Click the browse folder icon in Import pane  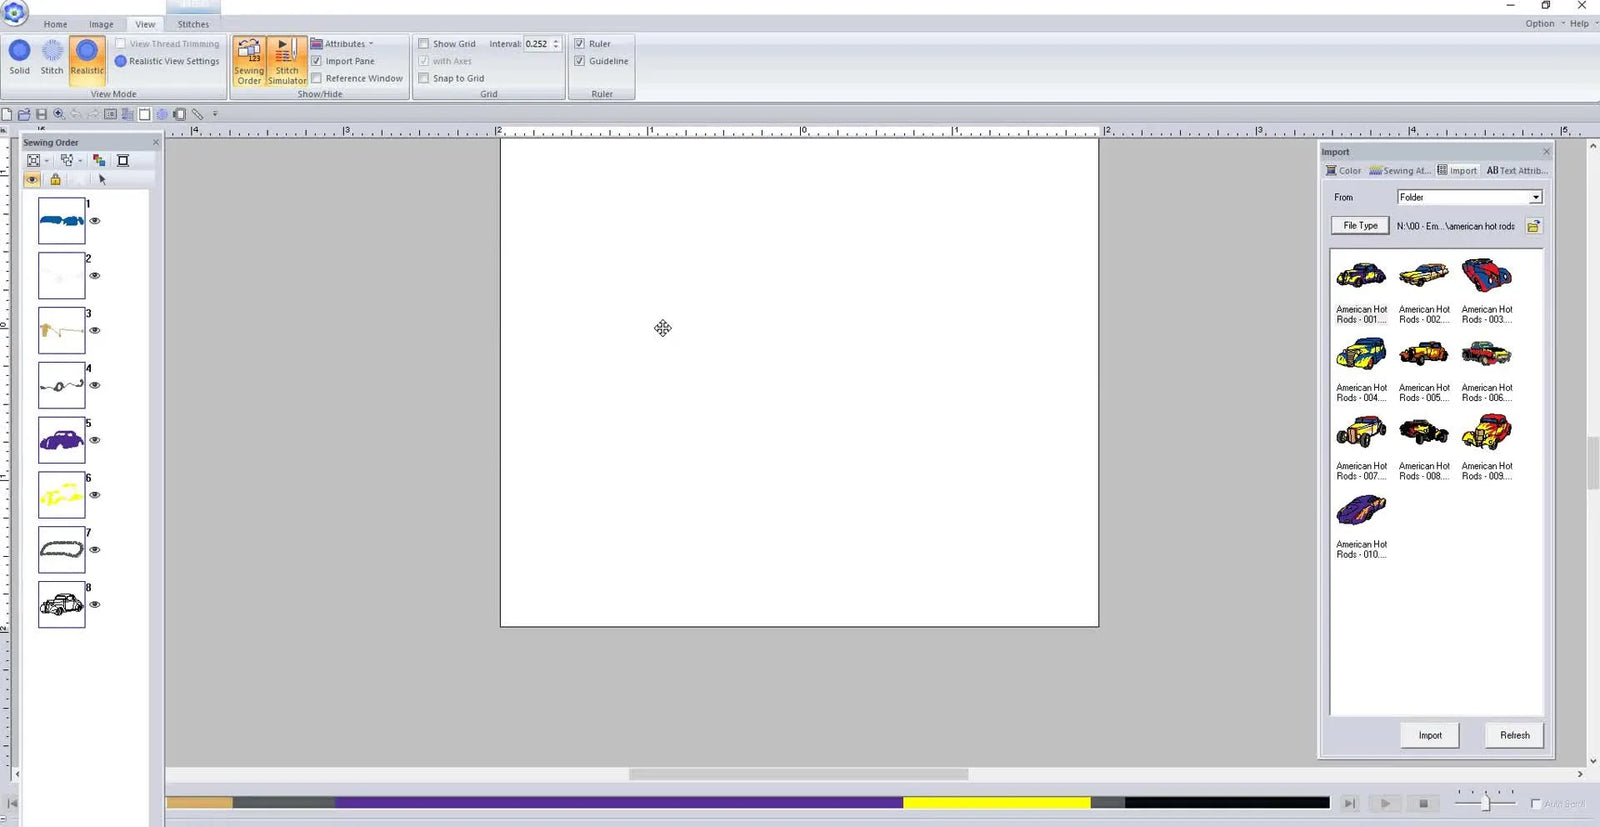[x=1533, y=226]
